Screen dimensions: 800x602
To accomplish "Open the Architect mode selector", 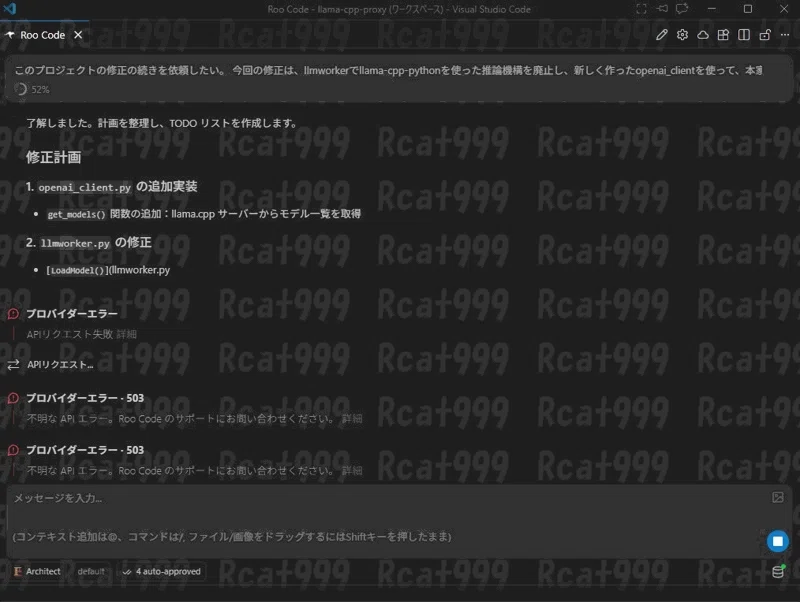I will click(37, 571).
